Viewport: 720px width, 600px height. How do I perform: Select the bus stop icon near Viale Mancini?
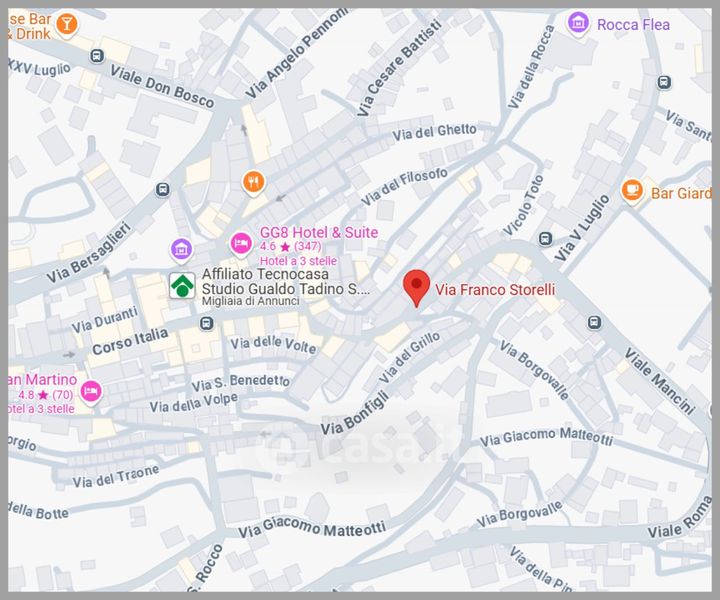[595, 322]
